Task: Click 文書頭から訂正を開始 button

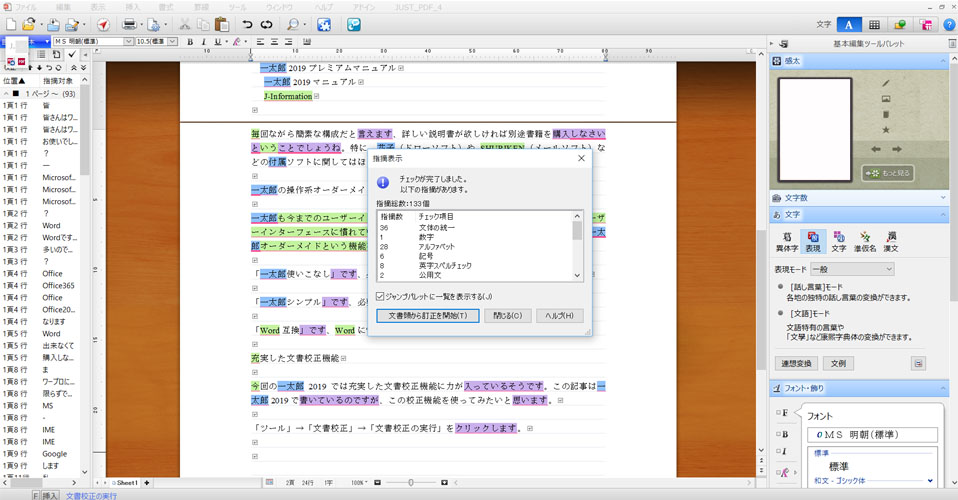Action: point(427,316)
